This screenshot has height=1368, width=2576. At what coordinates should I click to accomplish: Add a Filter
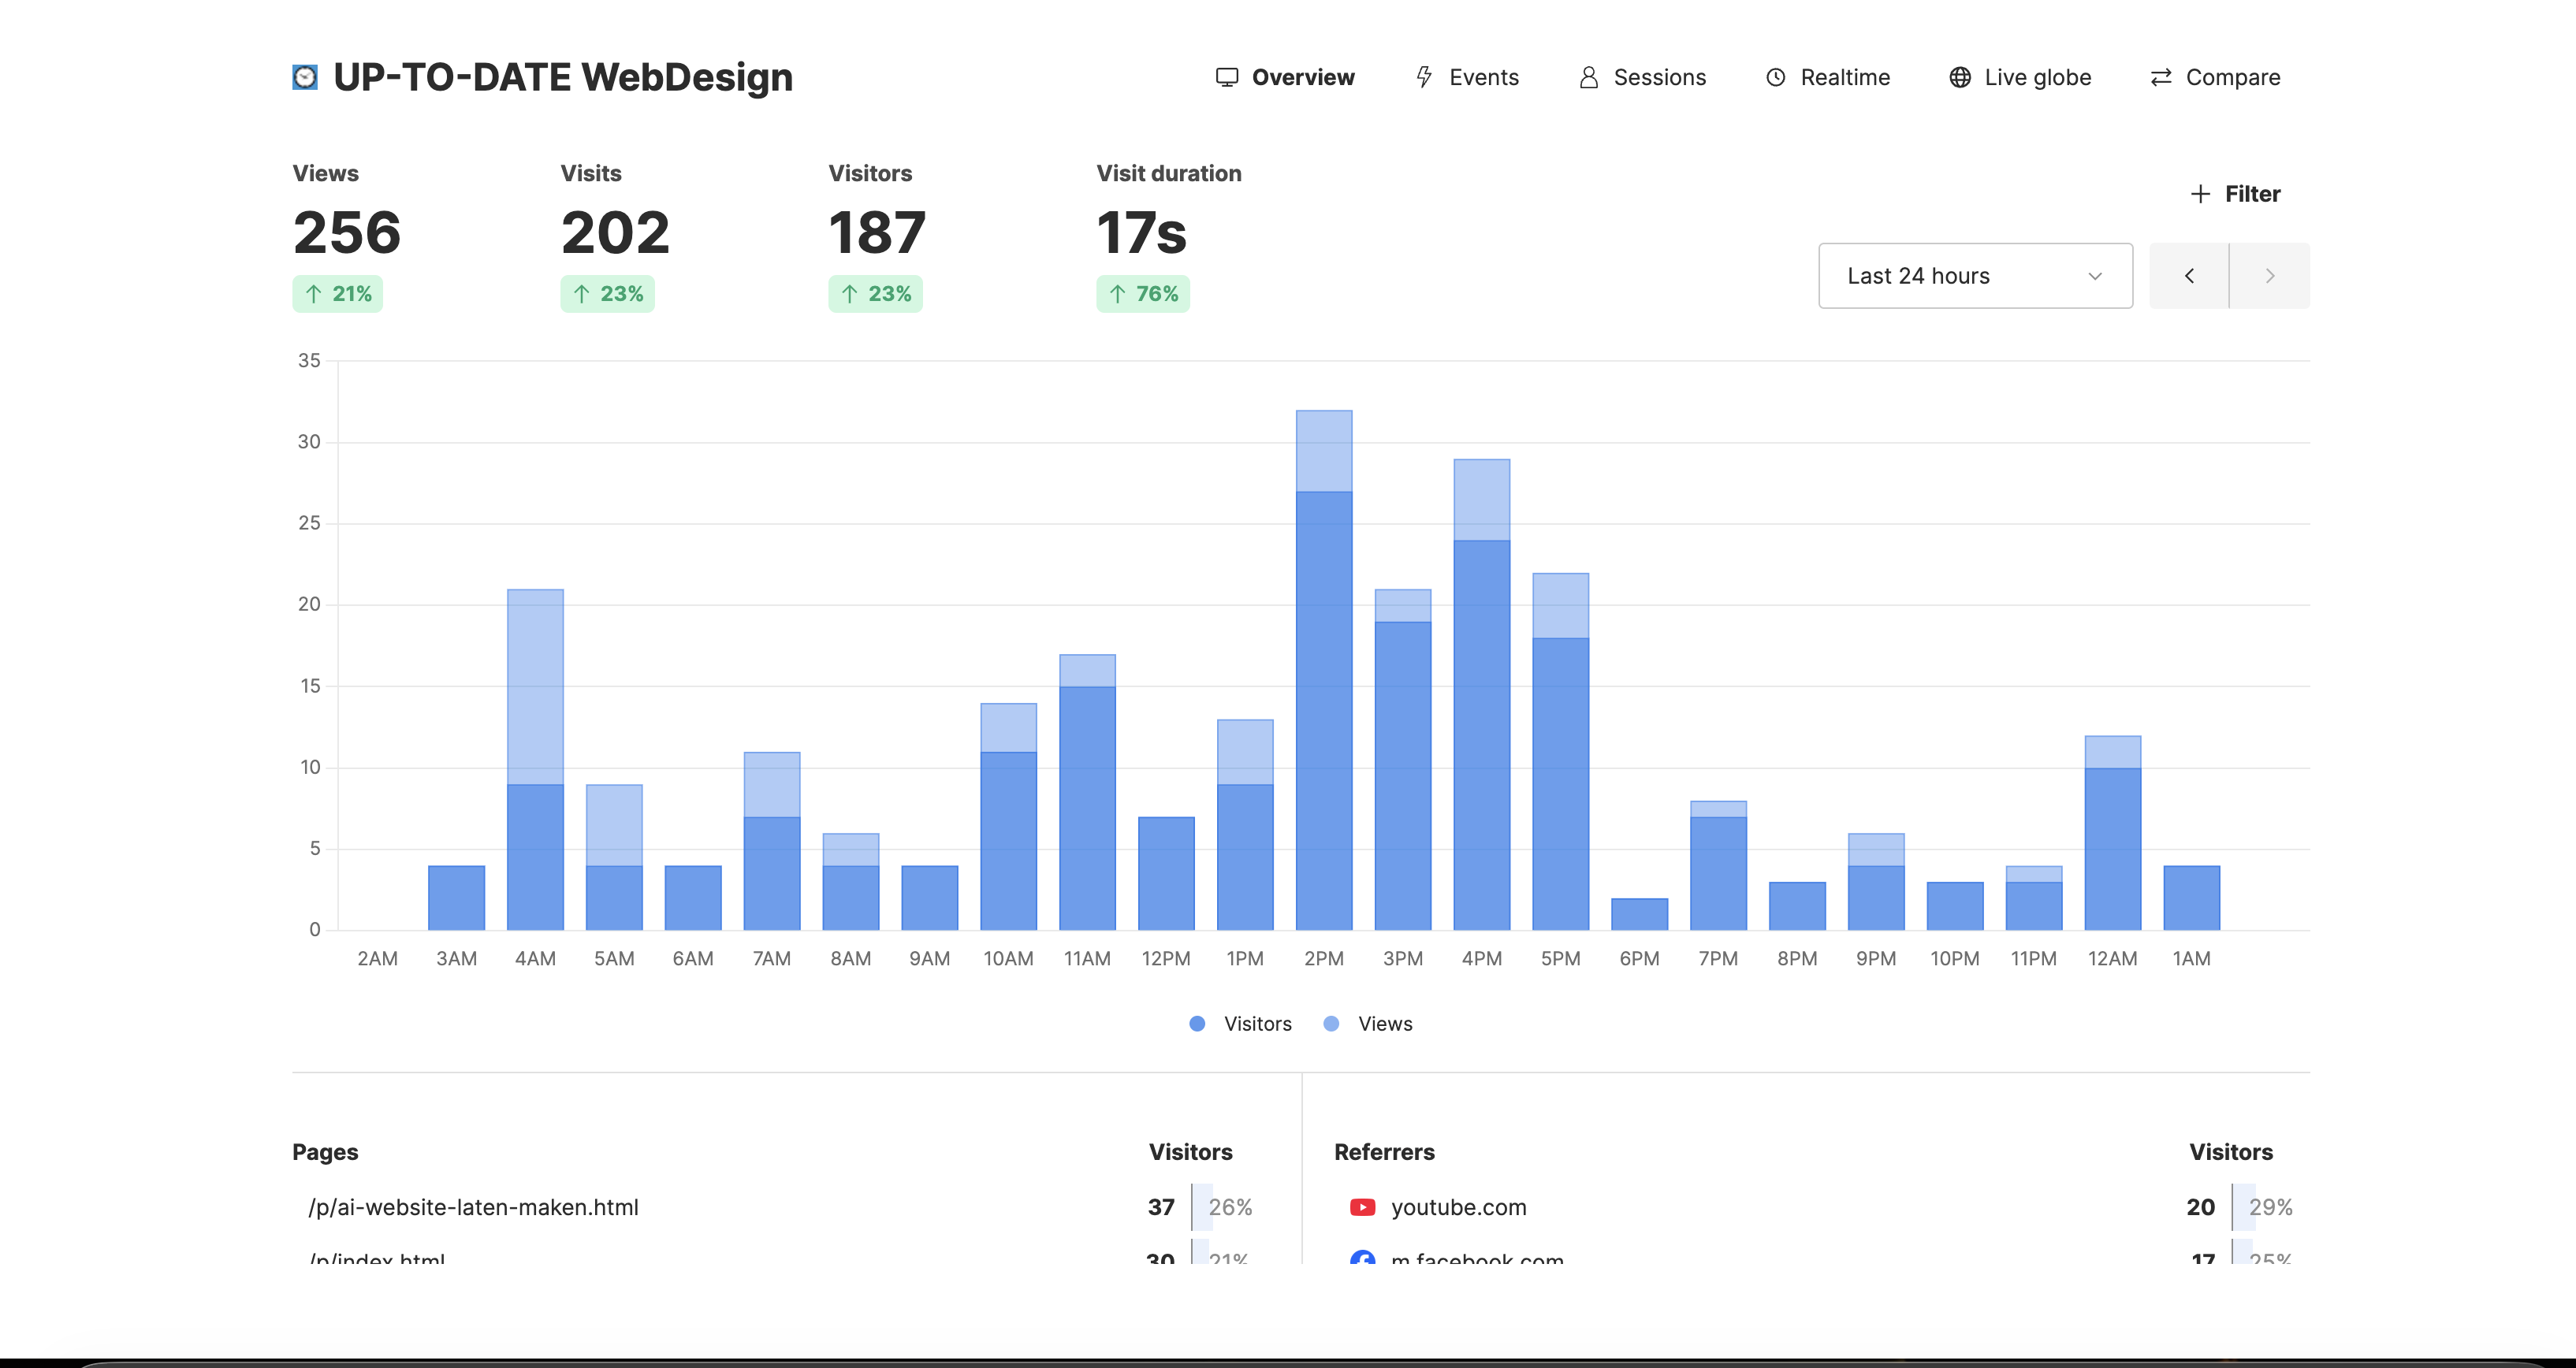point(2235,194)
